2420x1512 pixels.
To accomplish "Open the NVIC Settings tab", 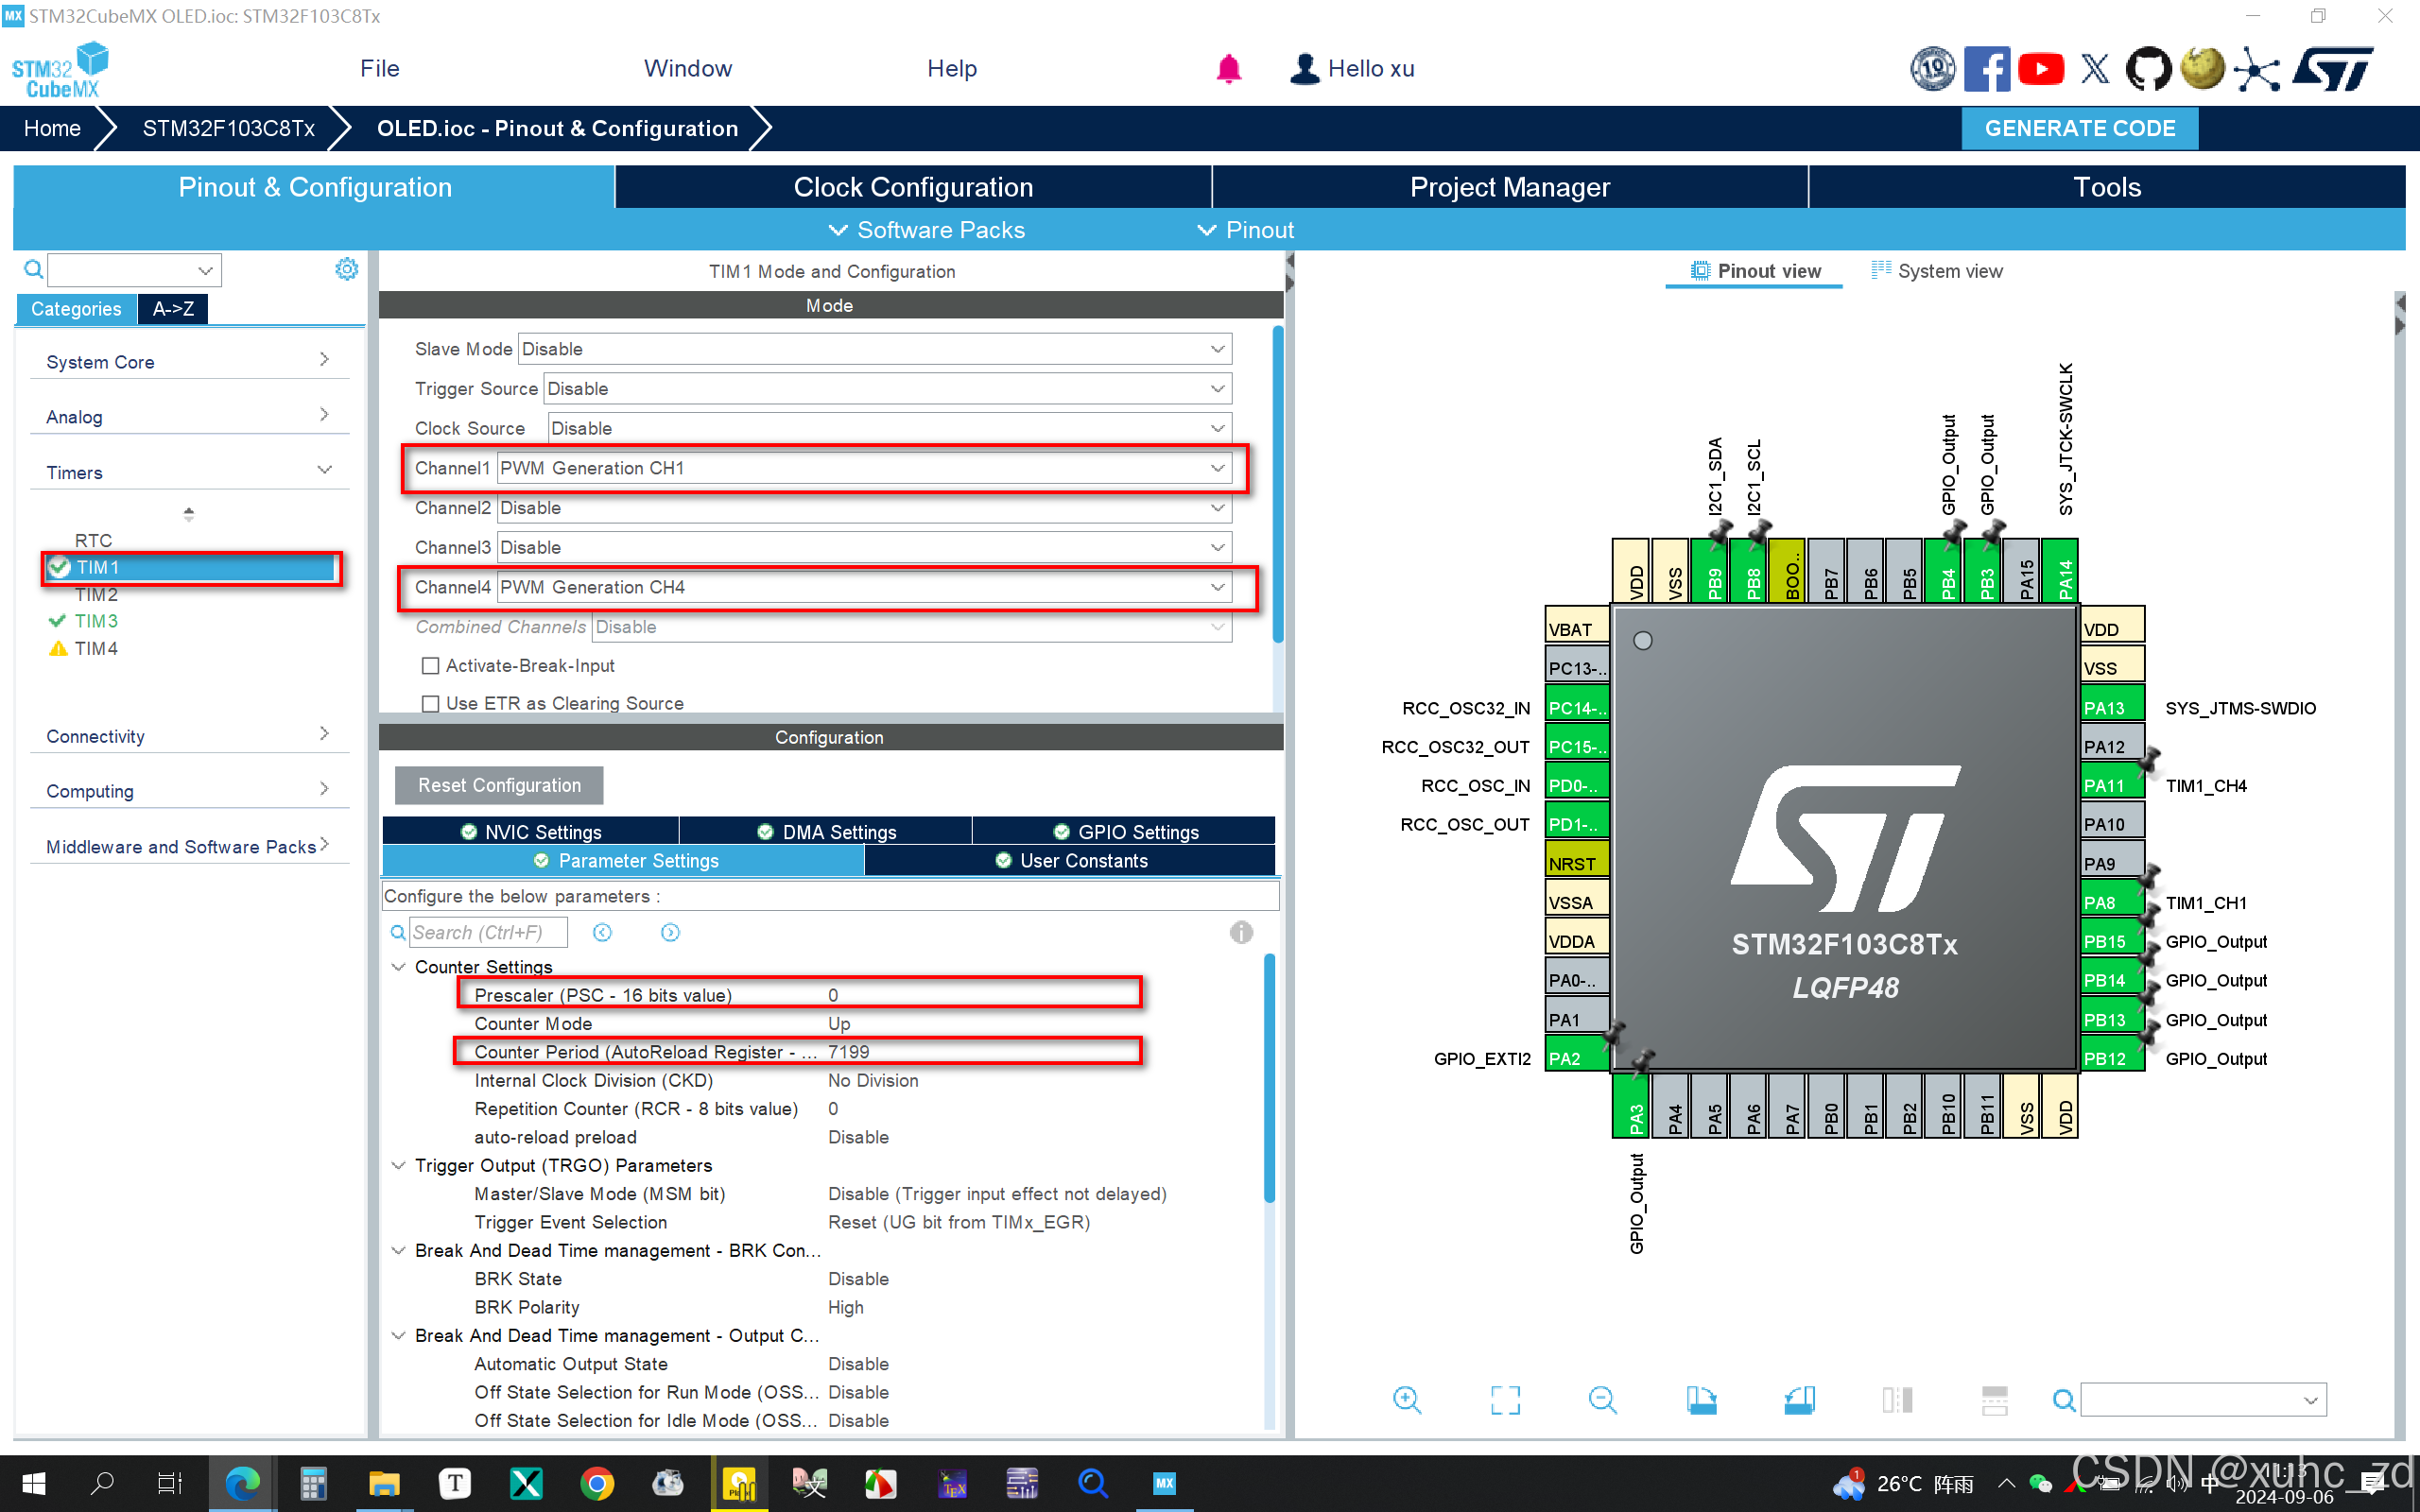I will (x=531, y=831).
